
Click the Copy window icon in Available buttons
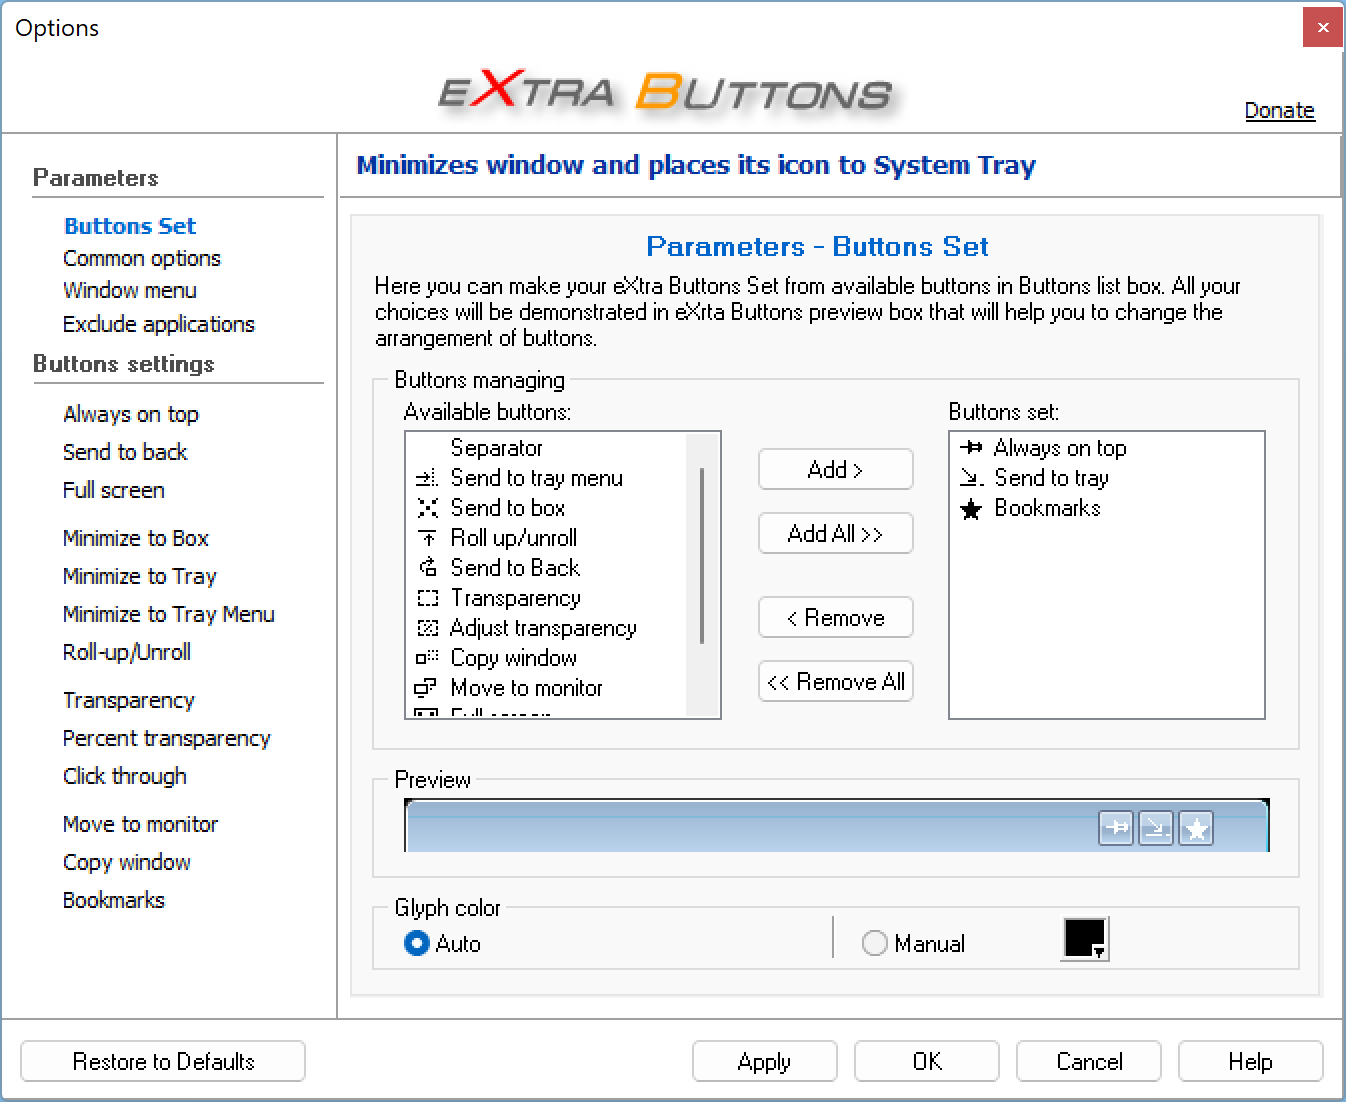427,658
